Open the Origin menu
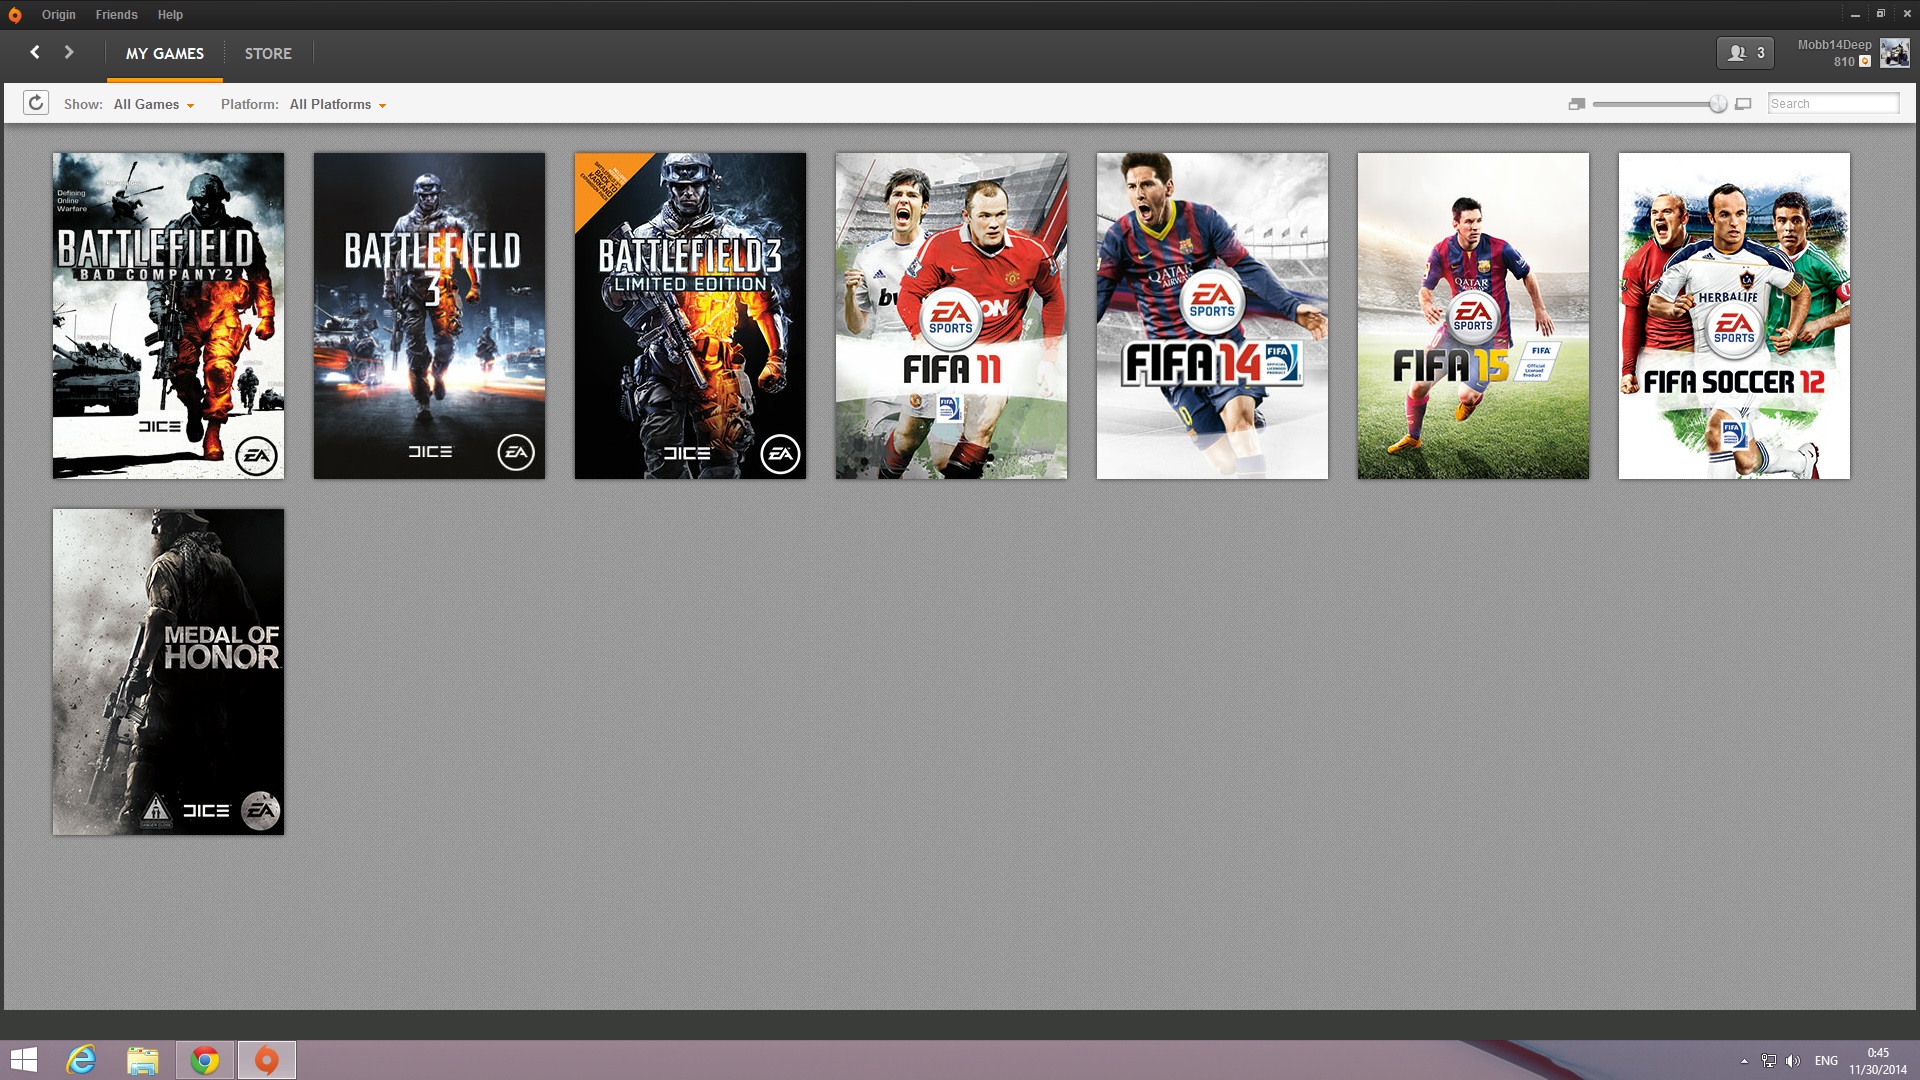The width and height of the screenshot is (1920, 1080). (x=58, y=15)
